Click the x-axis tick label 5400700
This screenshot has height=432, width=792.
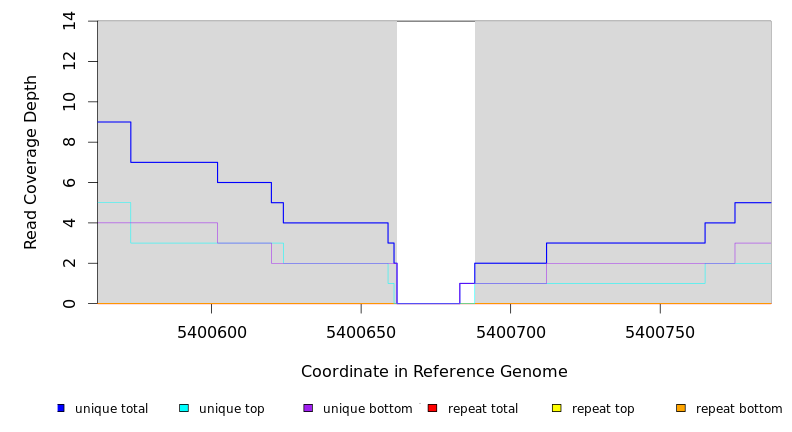510,333
